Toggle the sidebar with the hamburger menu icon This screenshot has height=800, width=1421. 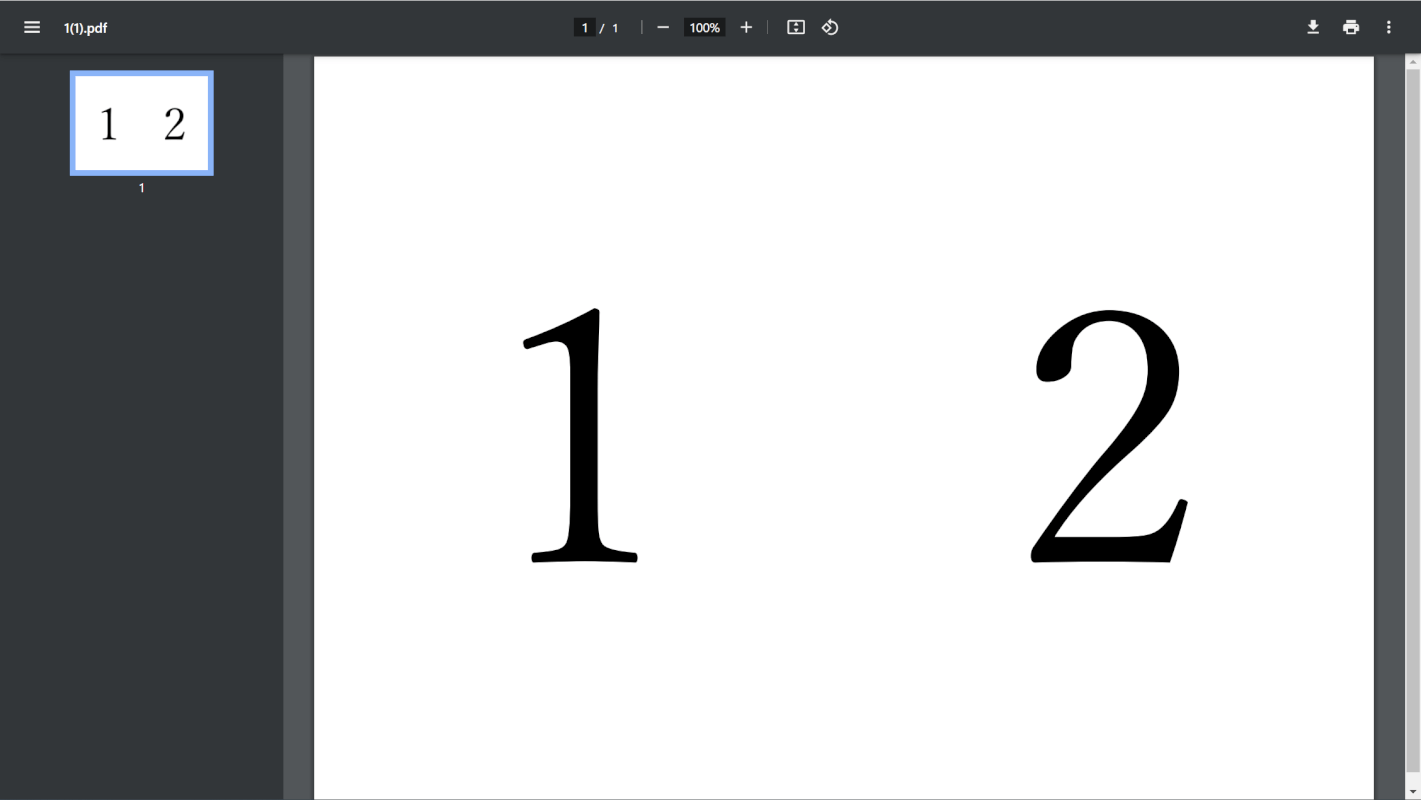pos(32,28)
